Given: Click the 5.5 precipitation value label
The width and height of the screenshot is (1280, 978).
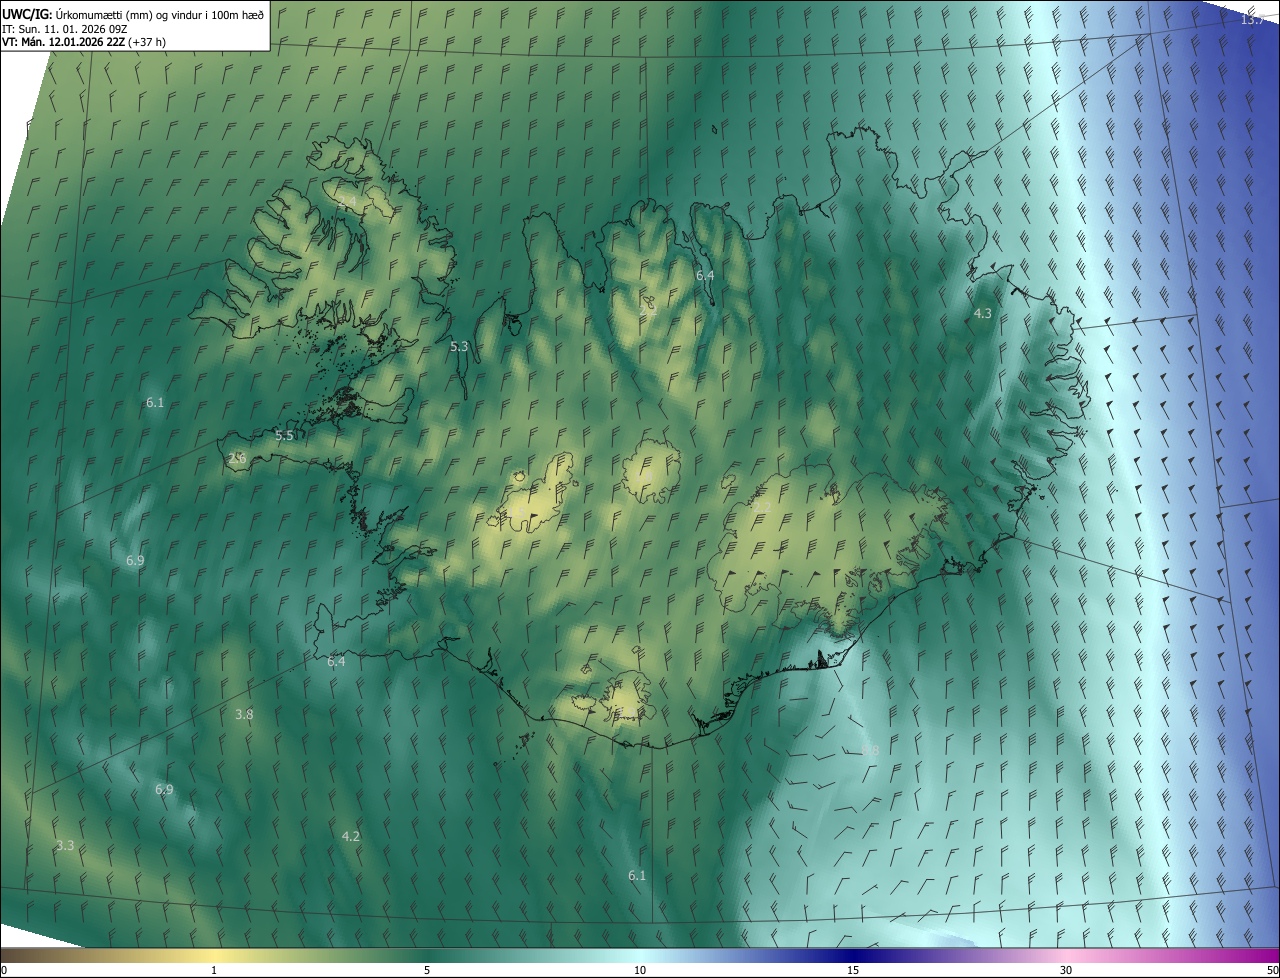Looking at the screenshot, I should pyautogui.click(x=284, y=435).
